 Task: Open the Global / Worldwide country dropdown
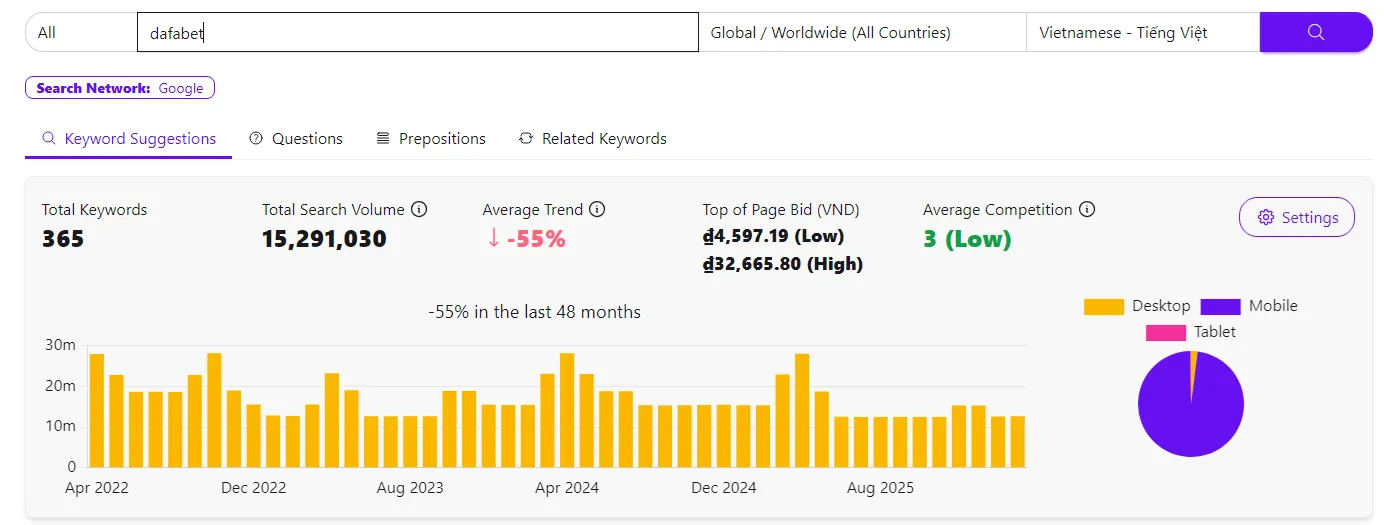coord(861,32)
